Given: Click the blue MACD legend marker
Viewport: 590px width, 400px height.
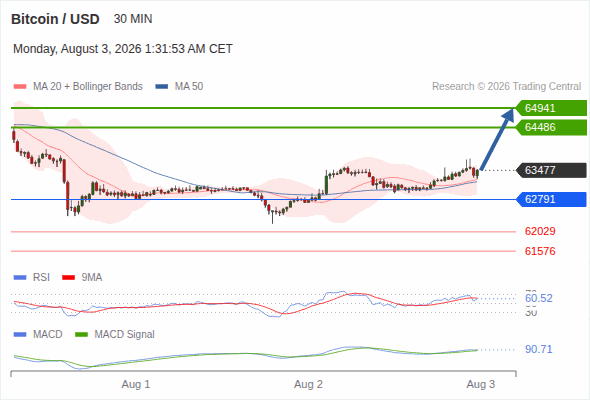Looking at the screenshot, I should (x=20, y=335).
